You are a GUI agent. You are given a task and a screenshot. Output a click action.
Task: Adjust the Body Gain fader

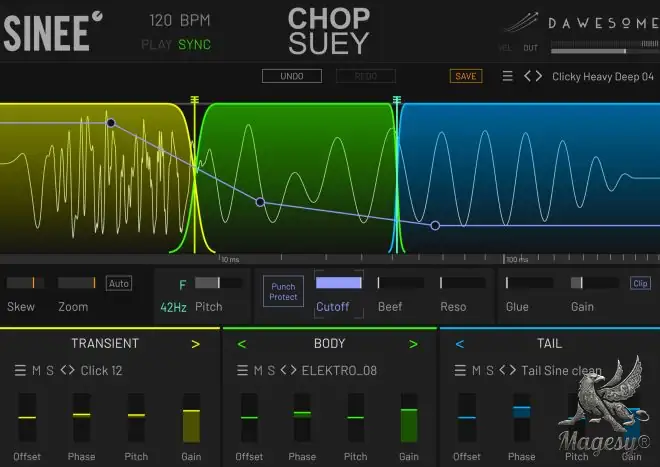coord(409,417)
